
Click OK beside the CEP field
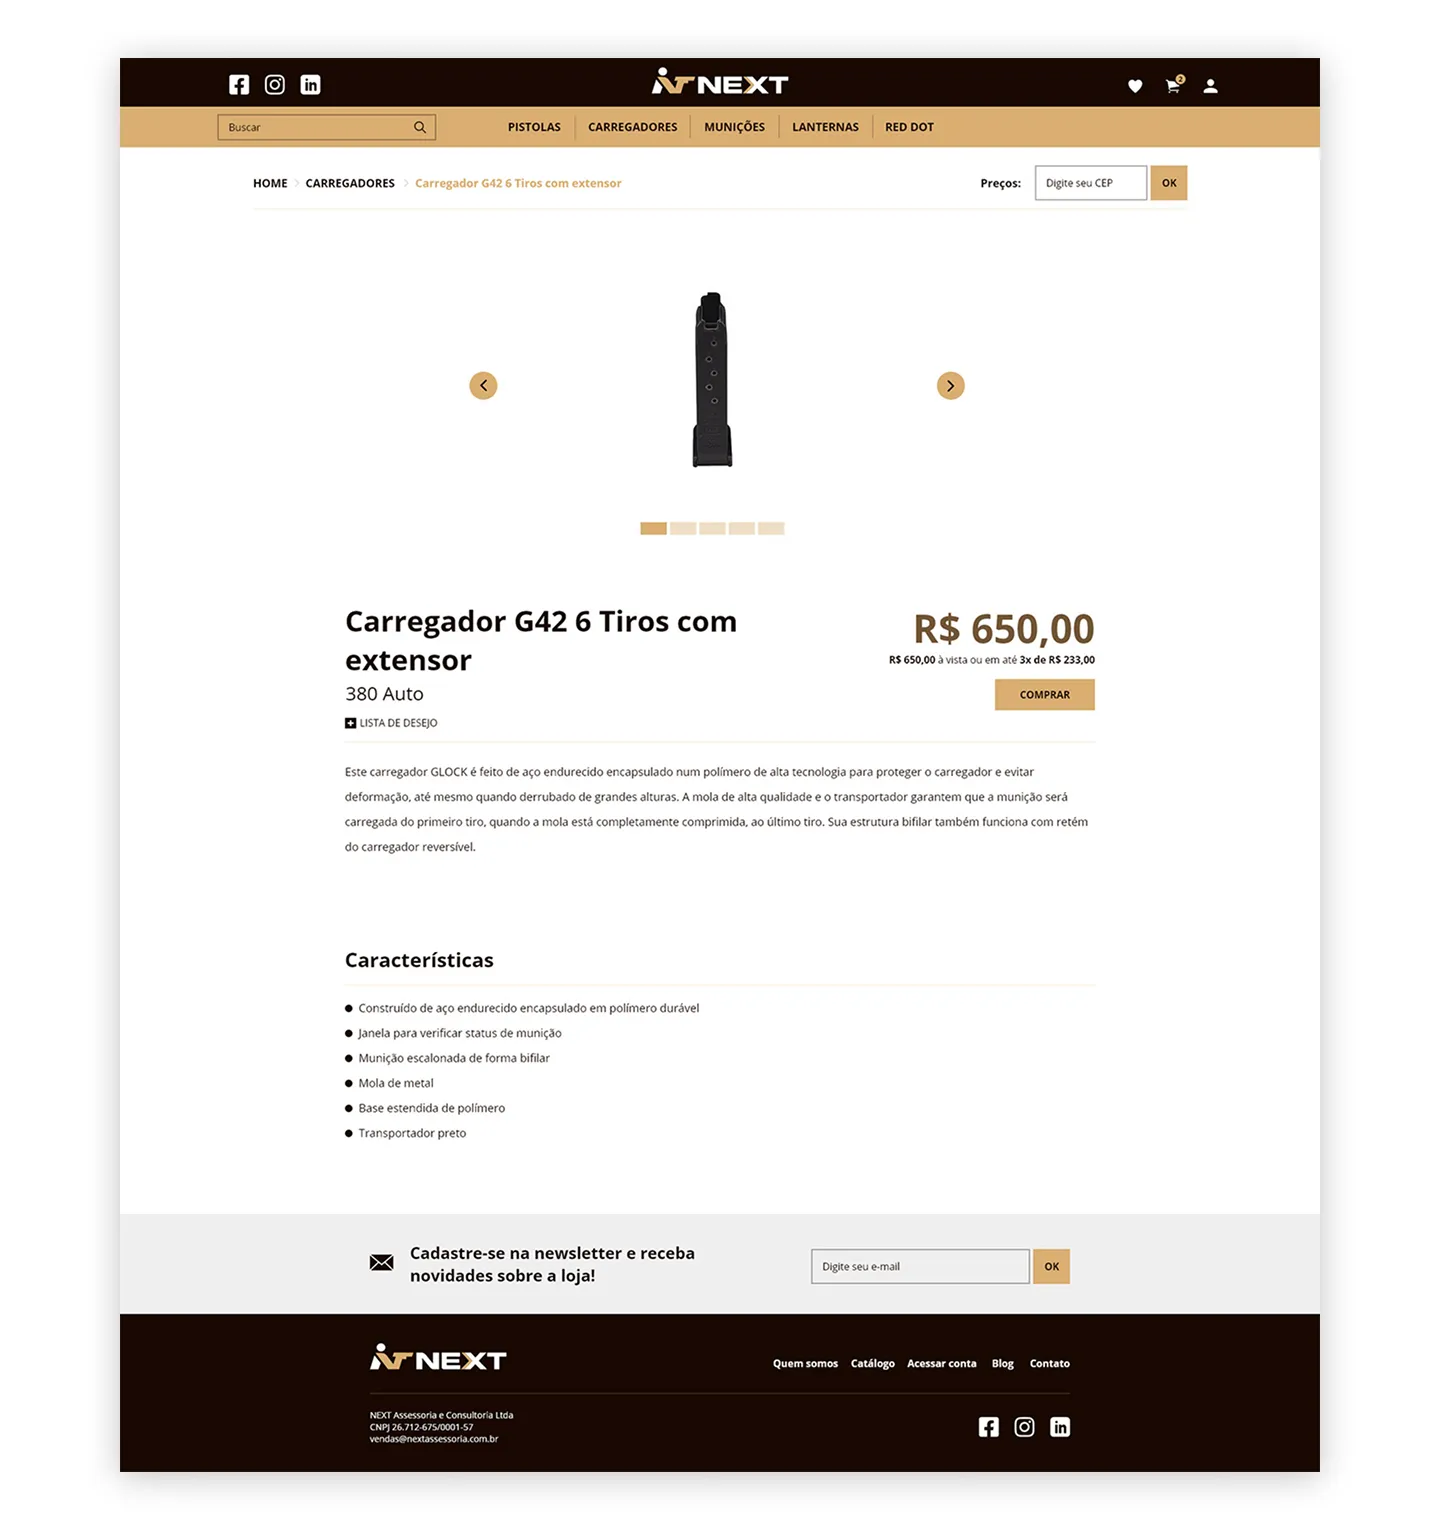click(1169, 183)
